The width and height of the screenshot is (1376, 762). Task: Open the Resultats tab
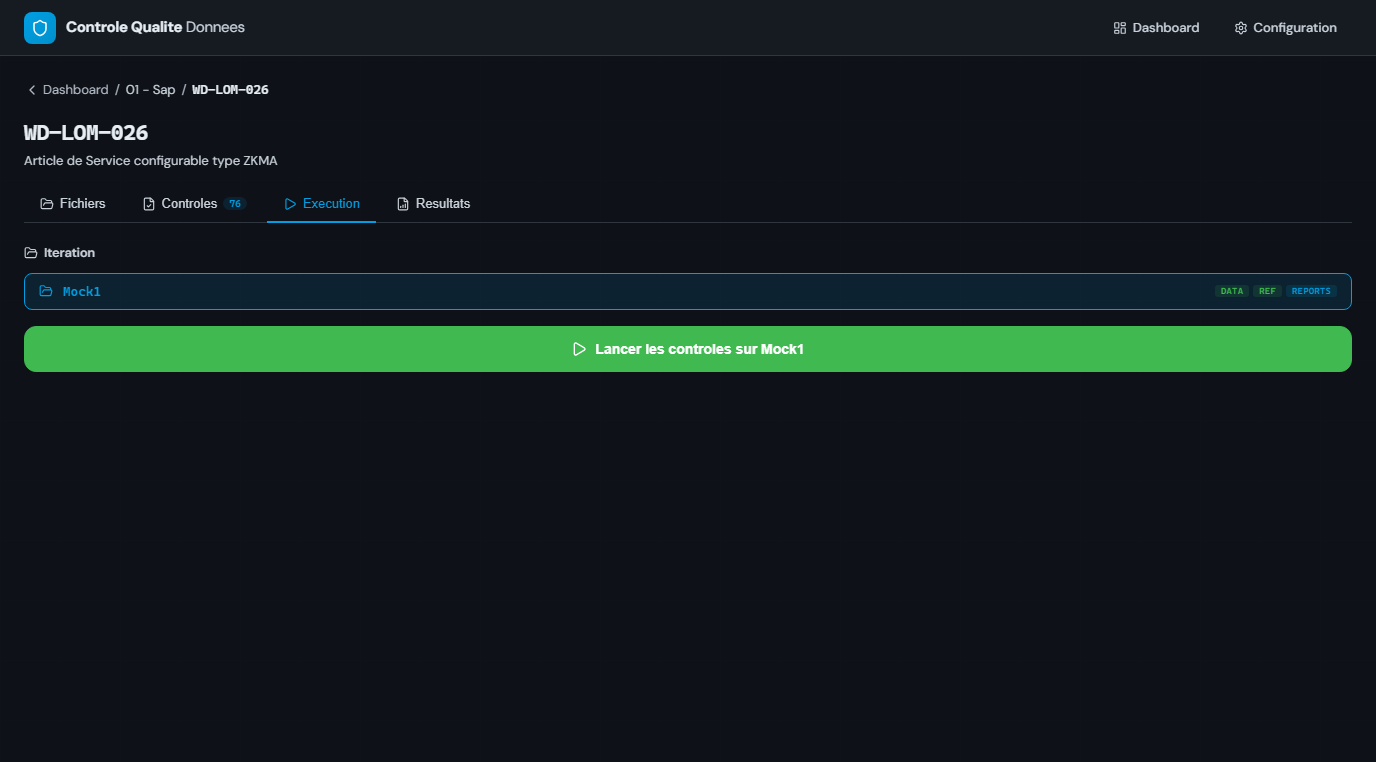[433, 204]
